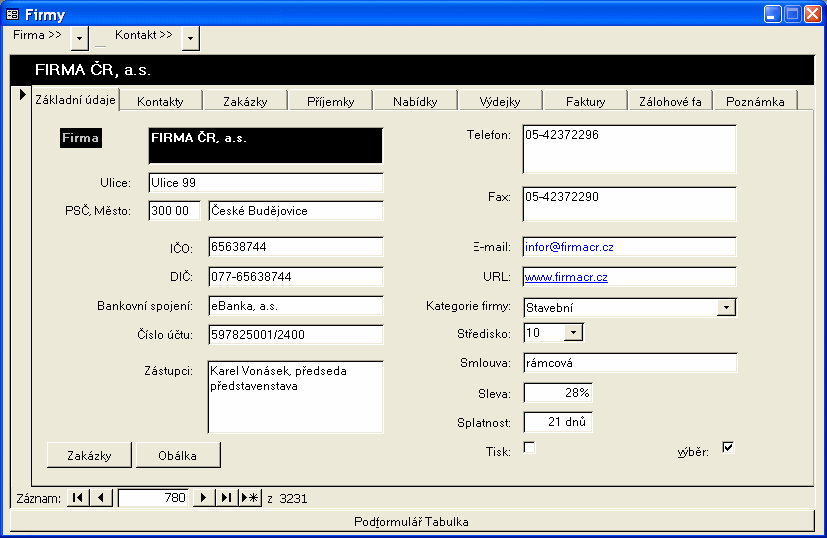Uncheck the výběr checkbox
This screenshot has height=538, width=827.
tap(728, 448)
